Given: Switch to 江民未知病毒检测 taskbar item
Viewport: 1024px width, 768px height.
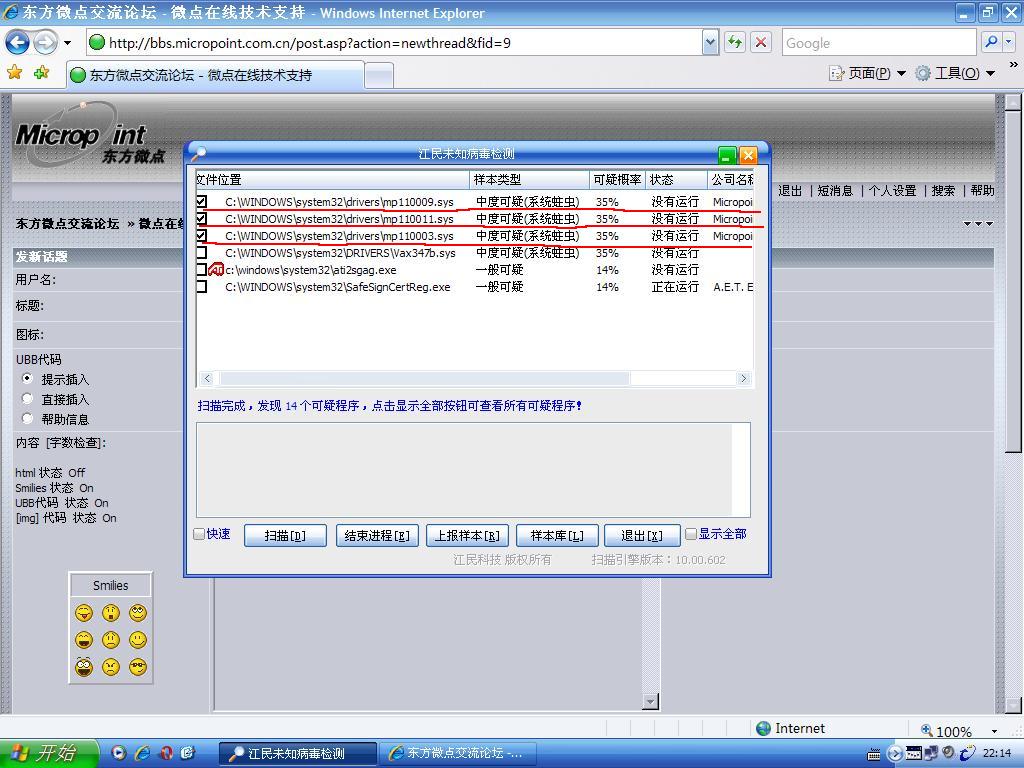Looking at the screenshot, I should (x=298, y=754).
